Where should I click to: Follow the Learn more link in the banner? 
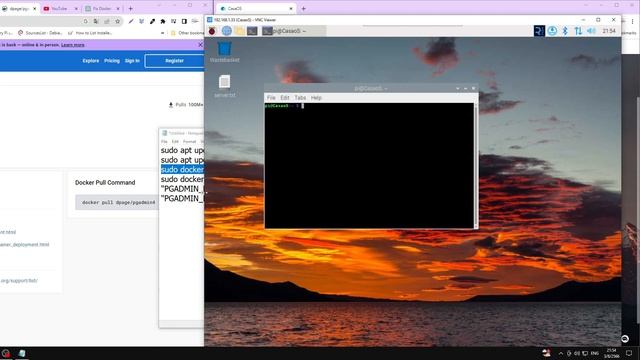point(73,45)
